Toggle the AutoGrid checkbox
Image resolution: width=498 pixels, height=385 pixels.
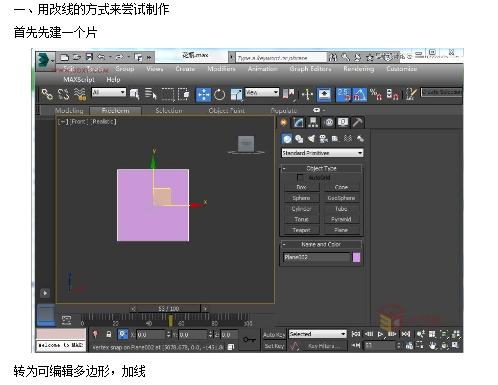(x=300, y=177)
